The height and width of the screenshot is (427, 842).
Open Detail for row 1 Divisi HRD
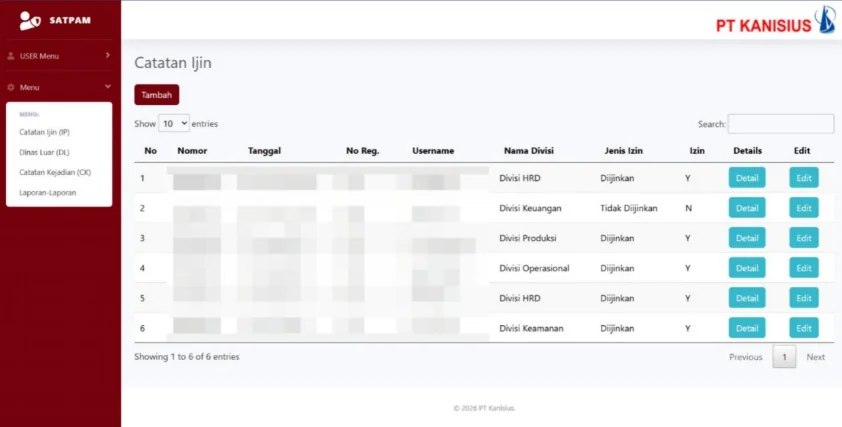(747, 178)
